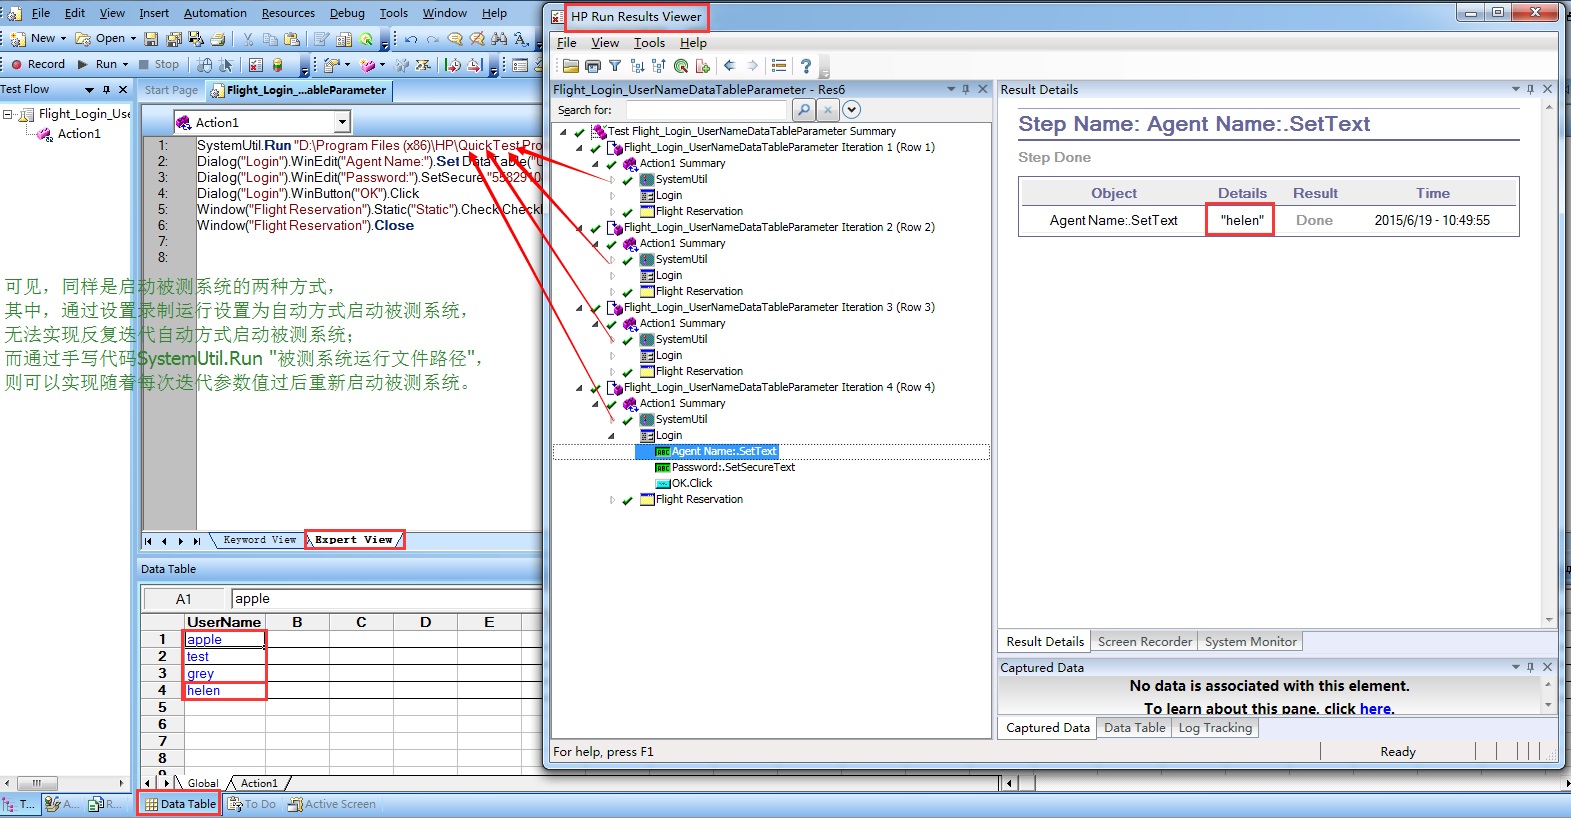Screen dimensions: 1571x818
Task: Click the Search for input field
Action: click(x=706, y=110)
